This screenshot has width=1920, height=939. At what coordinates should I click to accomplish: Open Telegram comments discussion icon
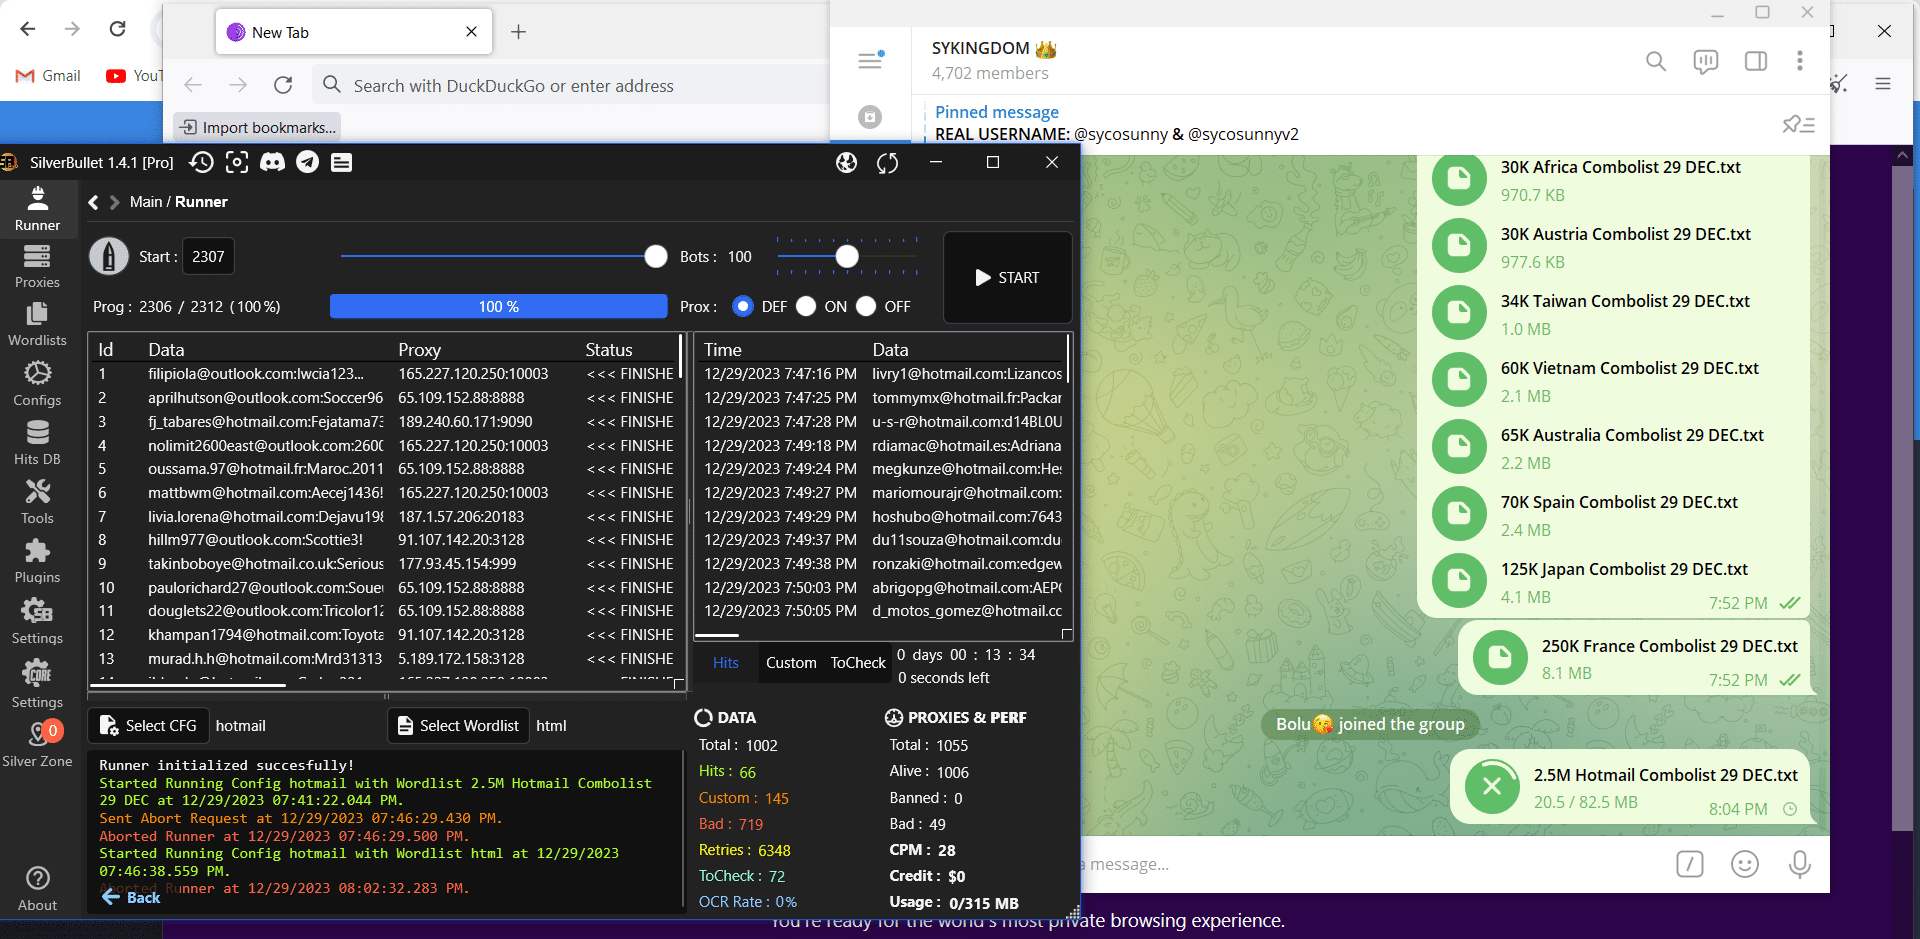(x=1706, y=61)
